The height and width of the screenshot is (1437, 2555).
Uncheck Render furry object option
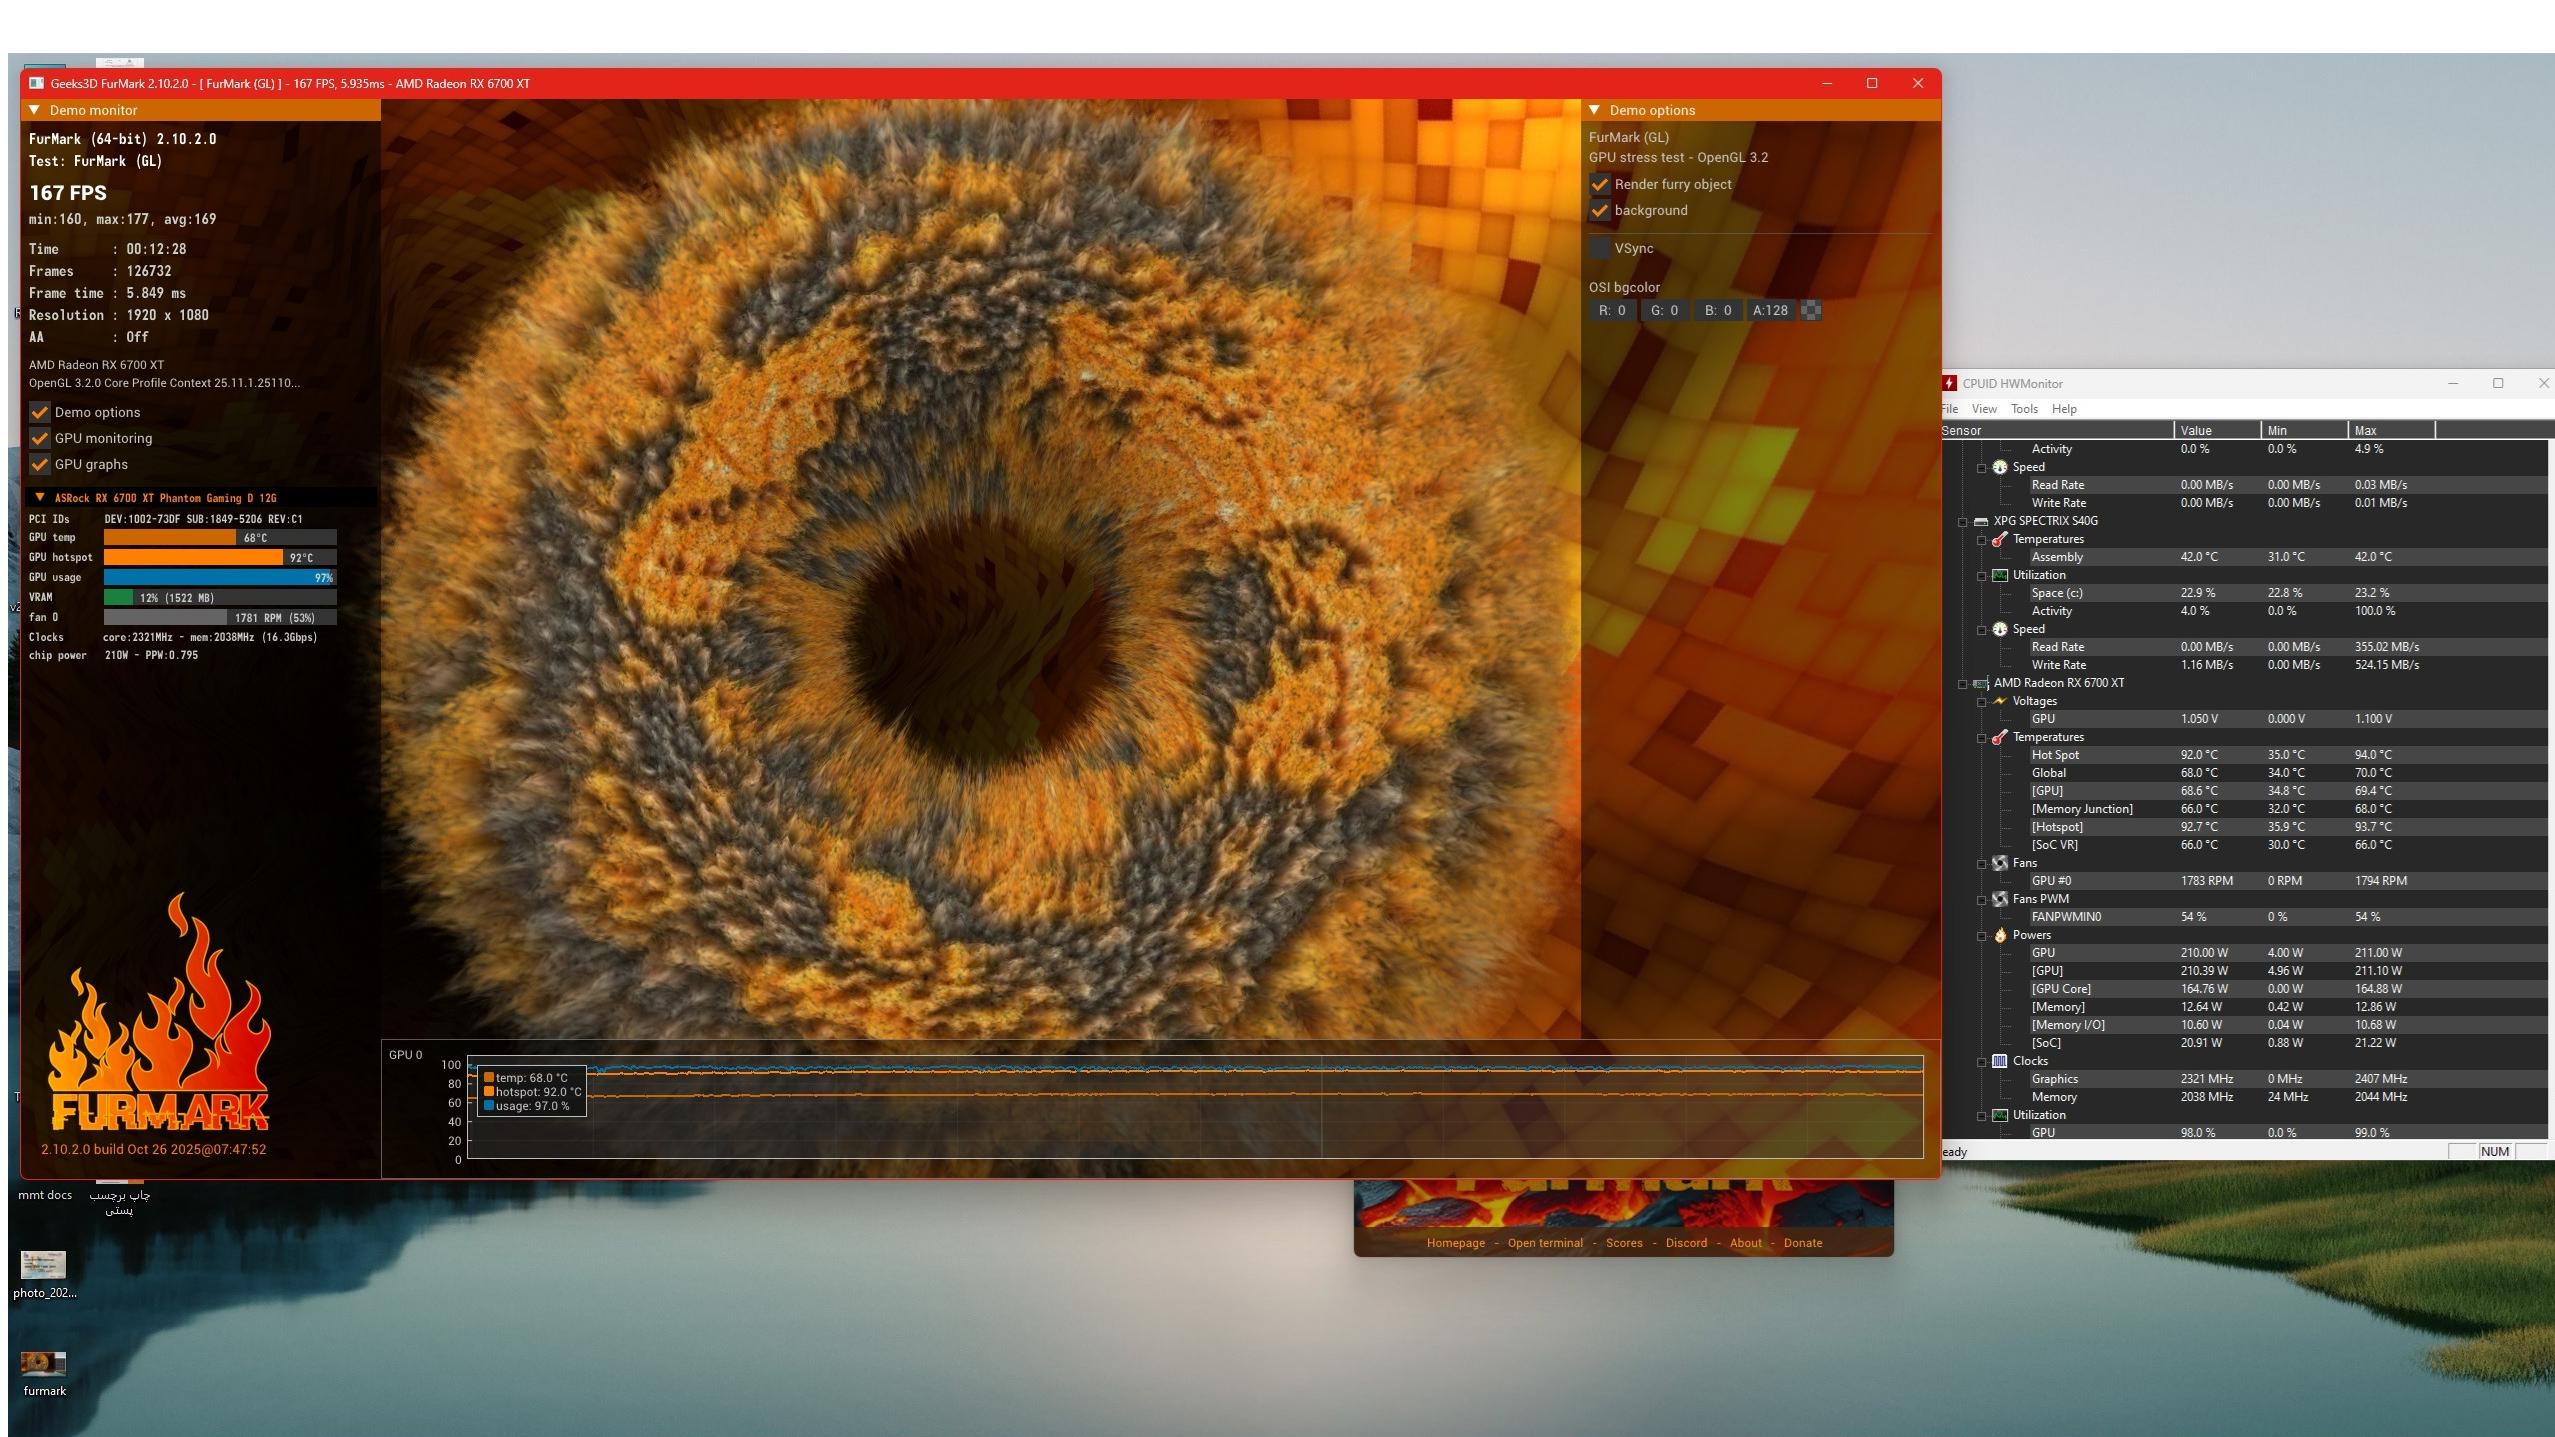click(x=1600, y=185)
